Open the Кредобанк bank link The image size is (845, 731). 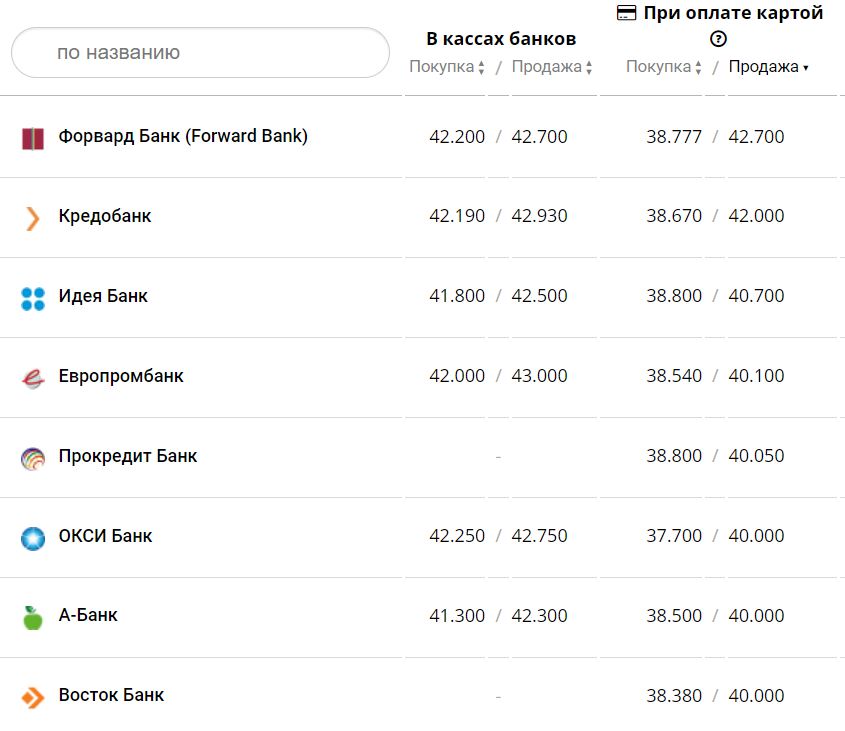point(105,216)
